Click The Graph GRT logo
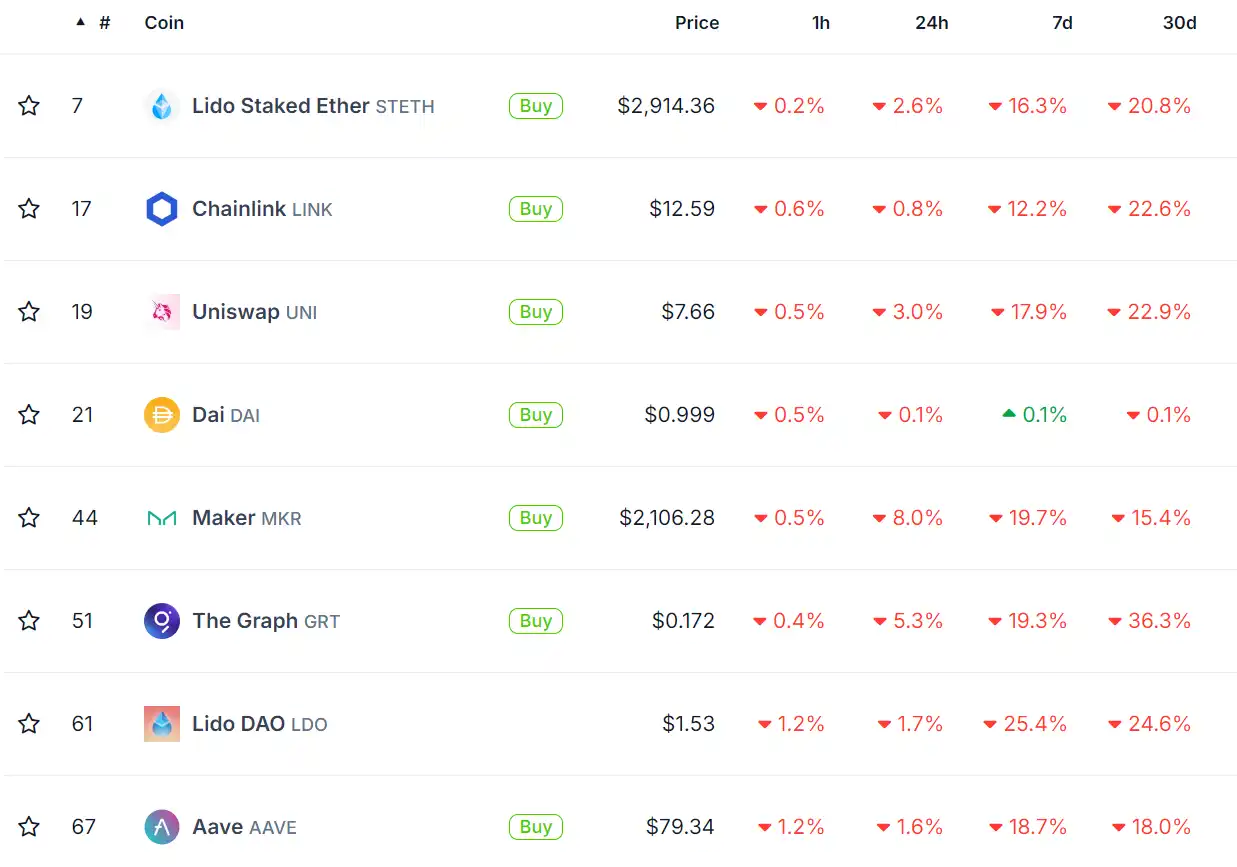The height and width of the screenshot is (867, 1237). (161, 621)
